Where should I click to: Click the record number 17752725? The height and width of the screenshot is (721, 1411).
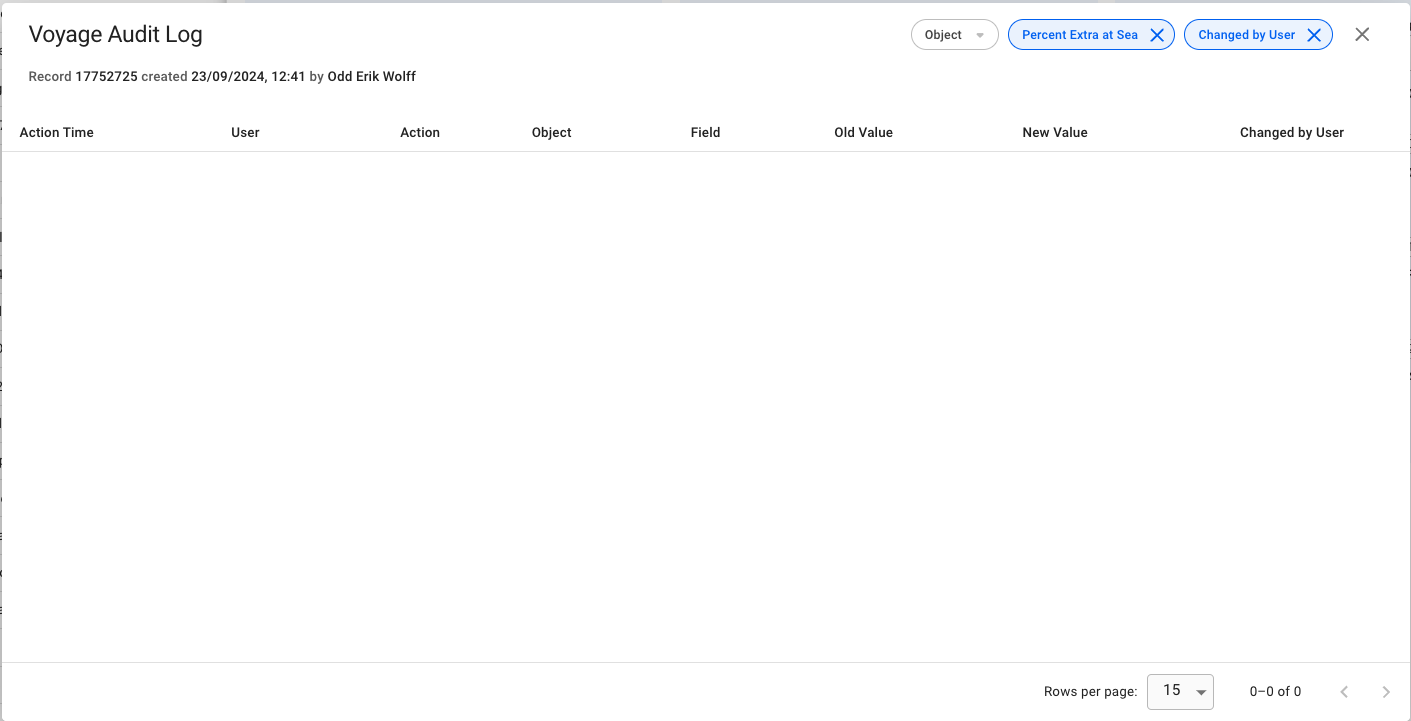pyautogui.click(x=106, y=77)
